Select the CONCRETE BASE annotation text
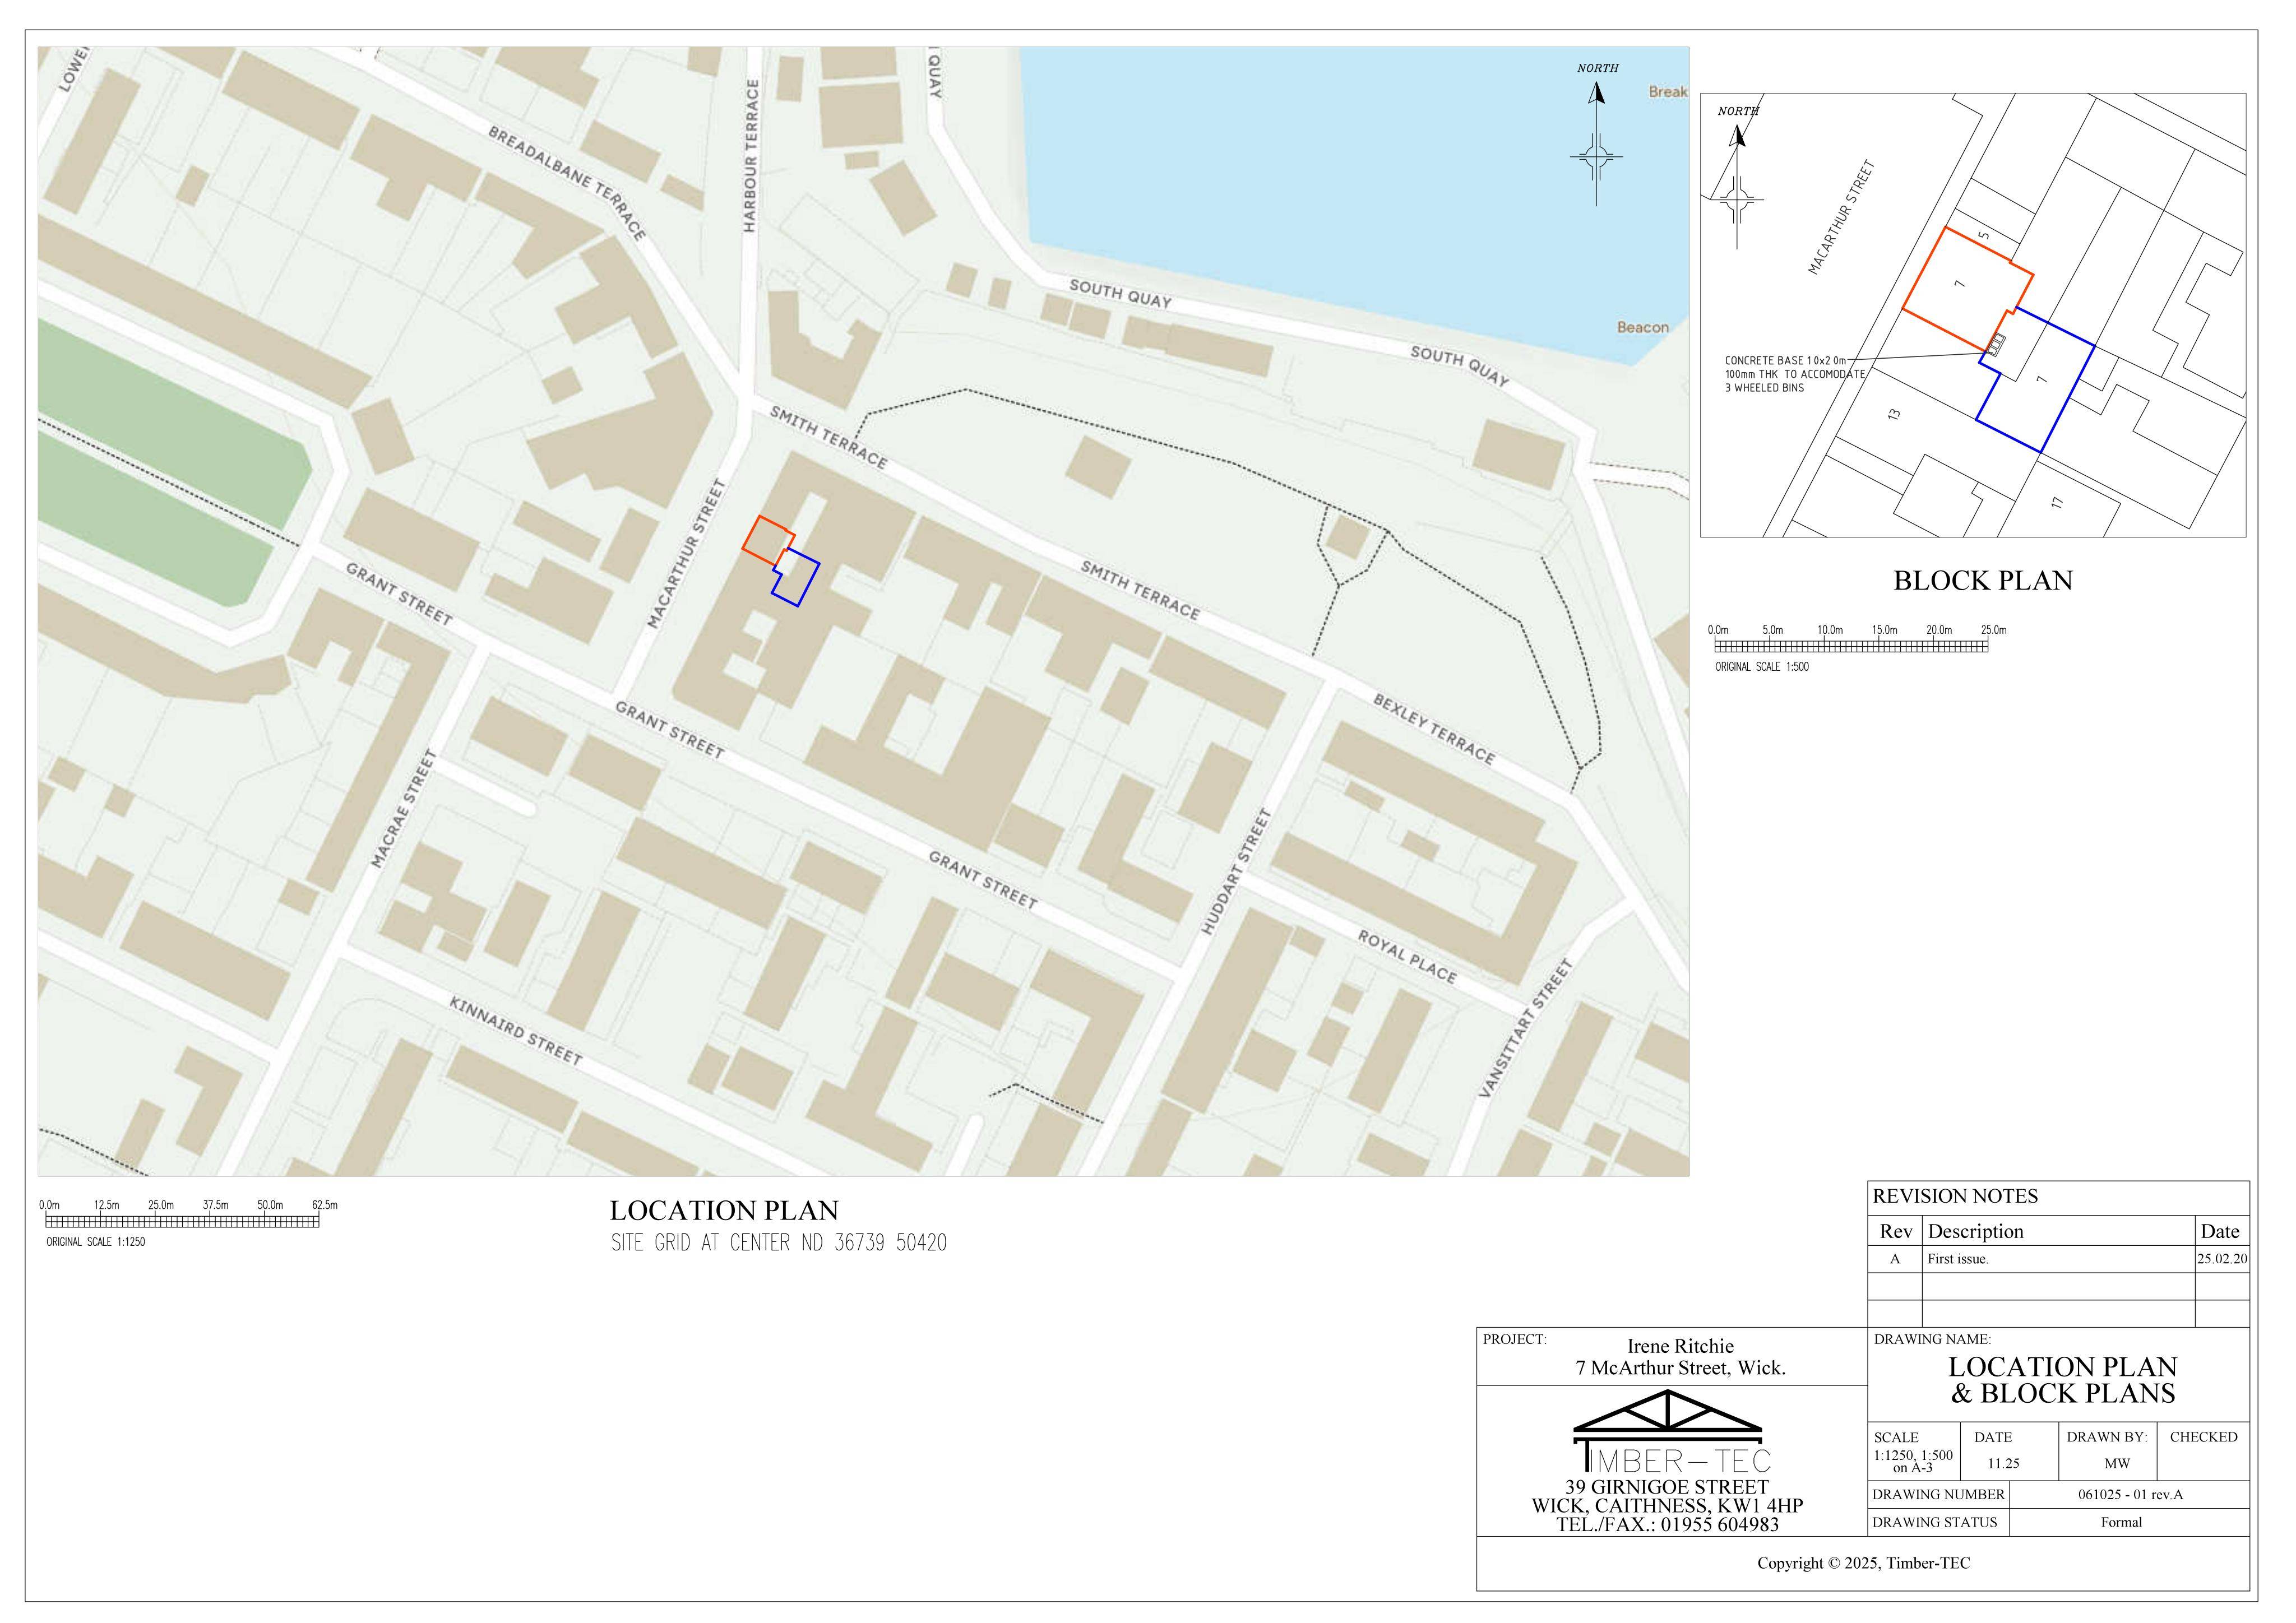 pyautogui.click(x=1794, y=374)
